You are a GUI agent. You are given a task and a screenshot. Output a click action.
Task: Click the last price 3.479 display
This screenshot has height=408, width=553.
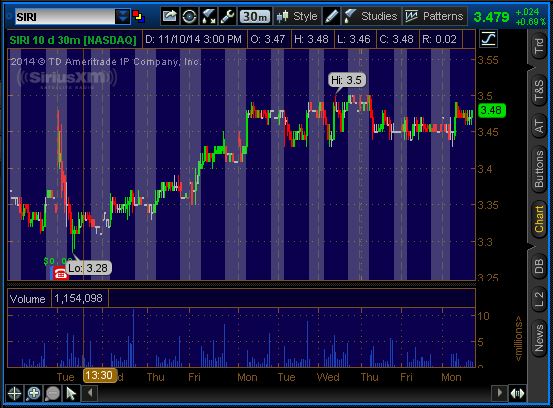point(491,17)
